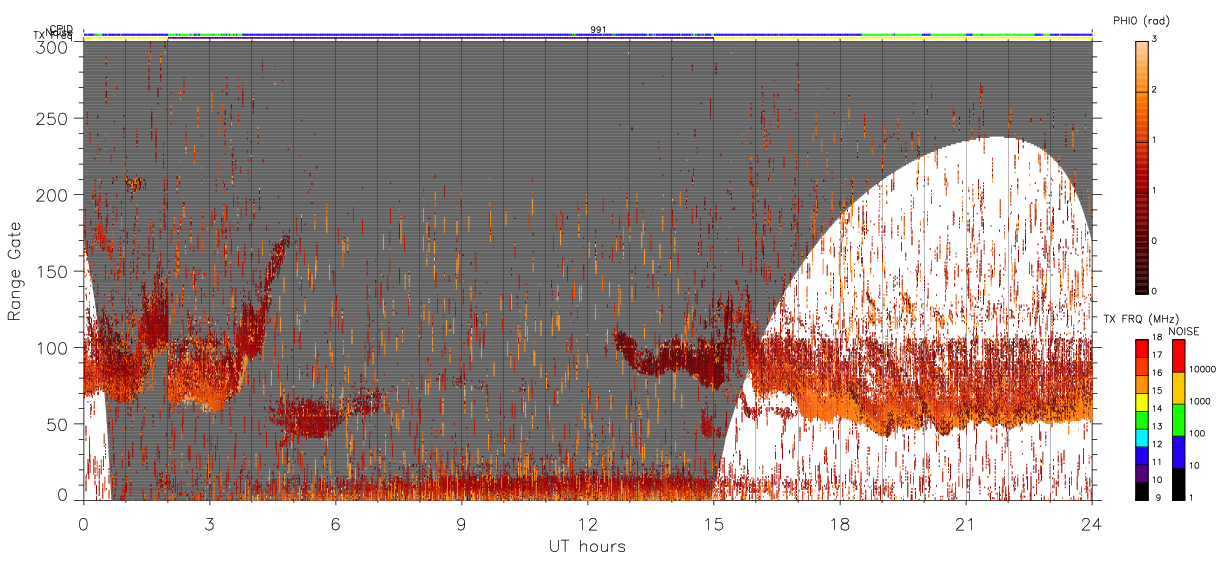Click x-axis tick label '15'

pos(713,524)
